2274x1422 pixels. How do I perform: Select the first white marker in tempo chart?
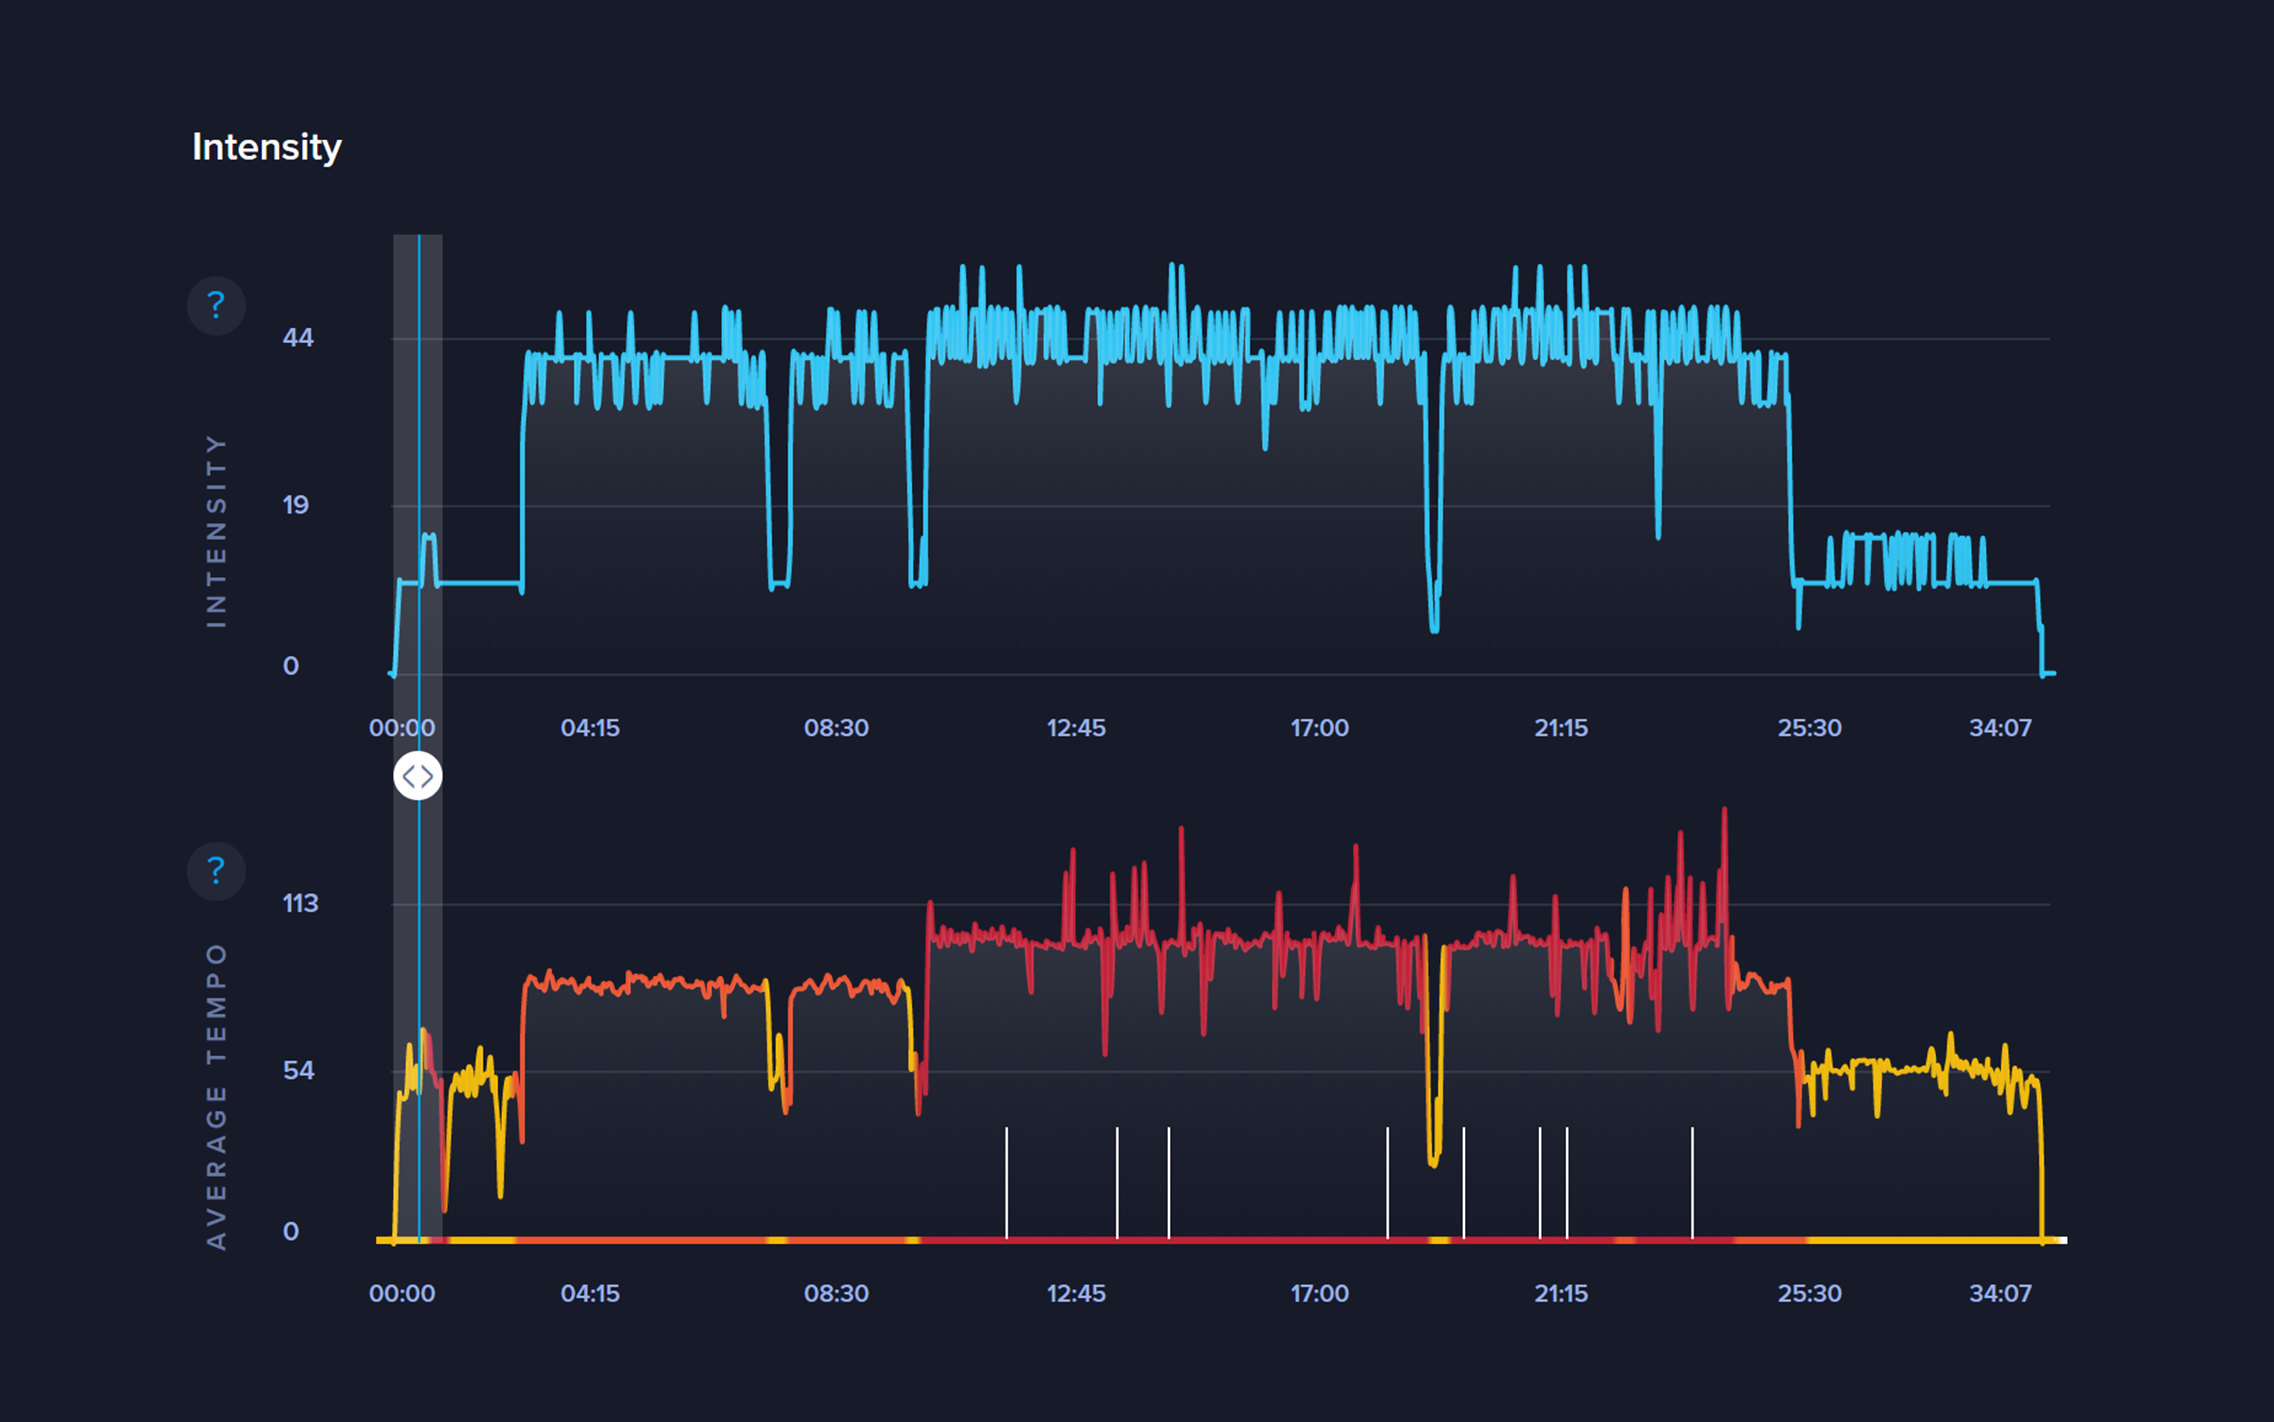click(x=1007, y=1182)
